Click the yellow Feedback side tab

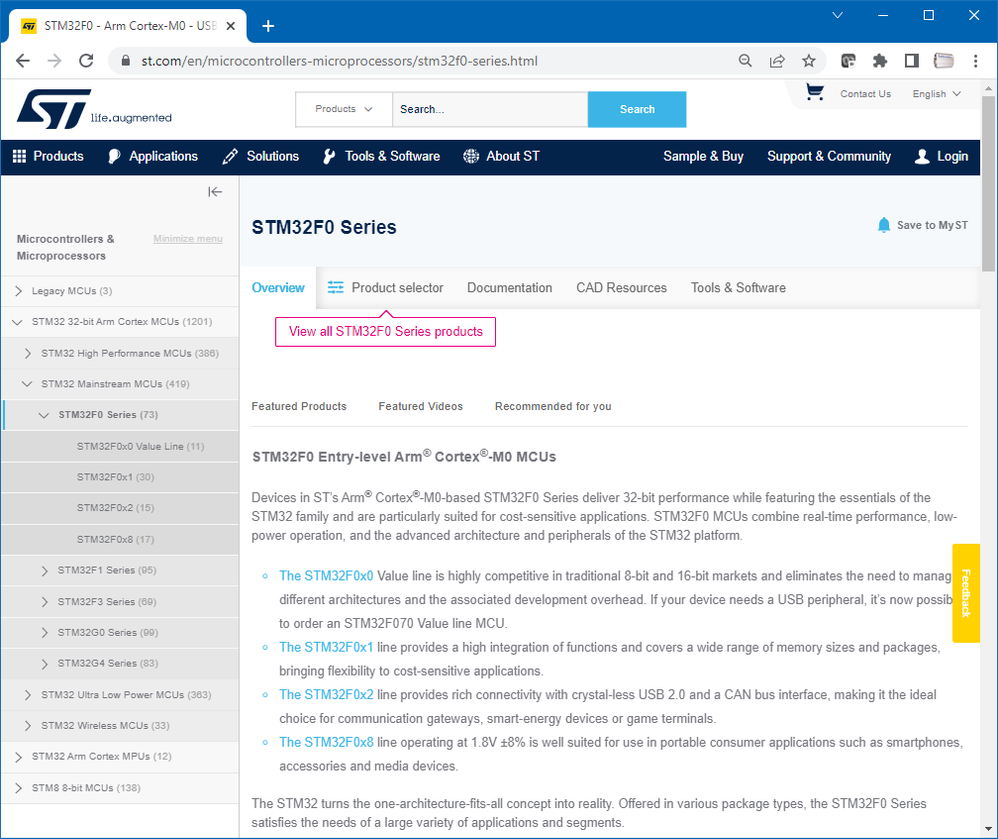tap(966, 593)
